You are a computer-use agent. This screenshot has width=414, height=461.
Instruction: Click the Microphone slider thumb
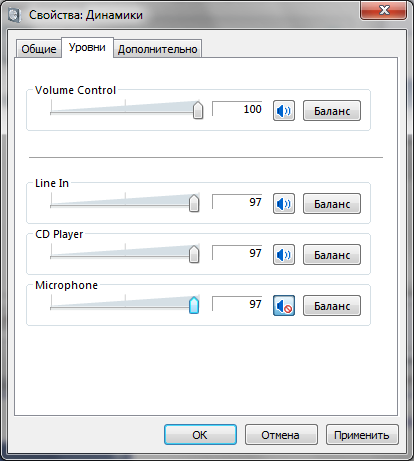pos(194,305)
